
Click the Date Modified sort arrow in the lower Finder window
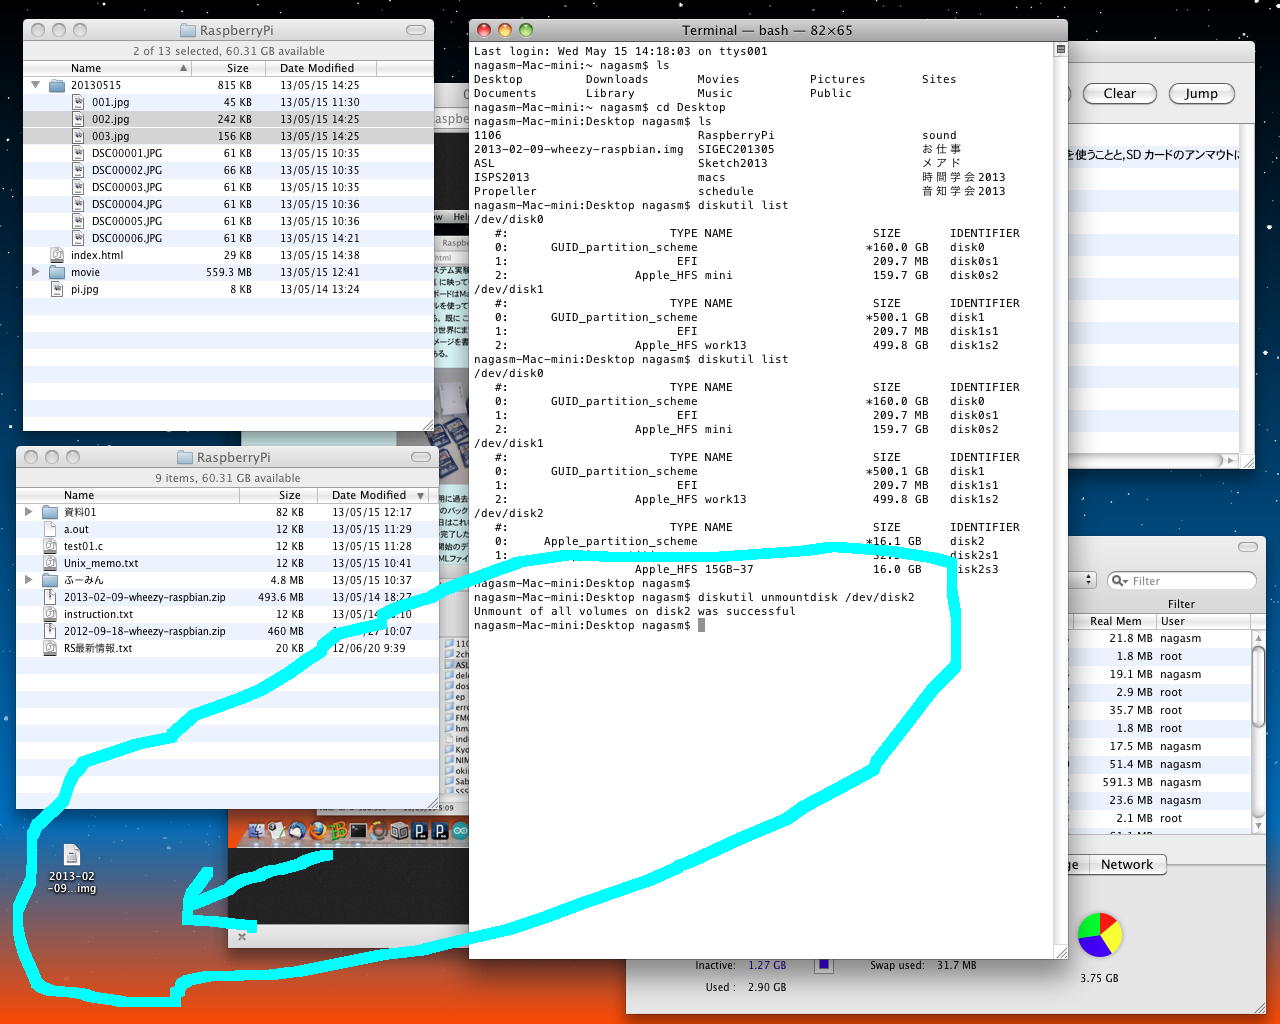421,495
